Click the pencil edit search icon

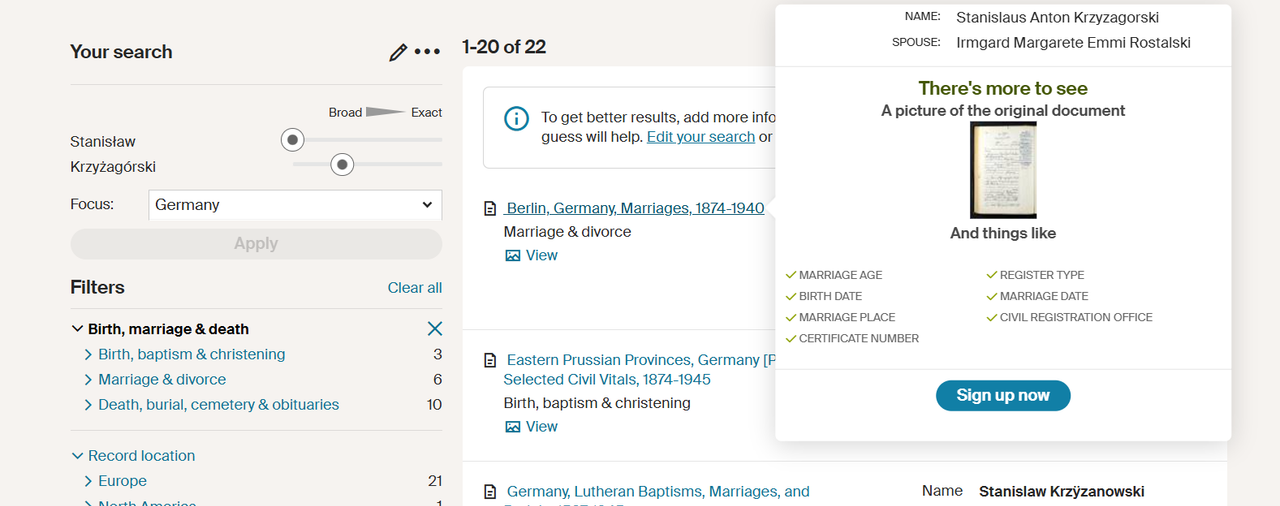pos(398,52)
